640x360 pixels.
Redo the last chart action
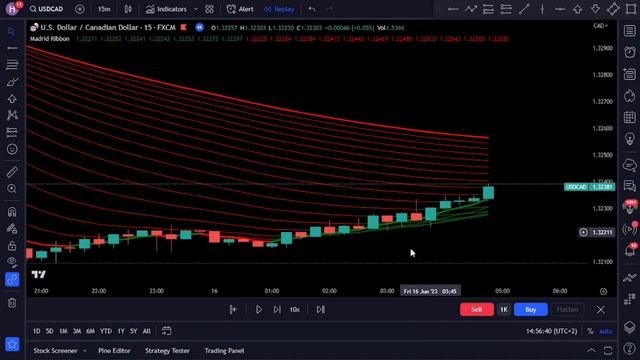(x=329, y=9)
